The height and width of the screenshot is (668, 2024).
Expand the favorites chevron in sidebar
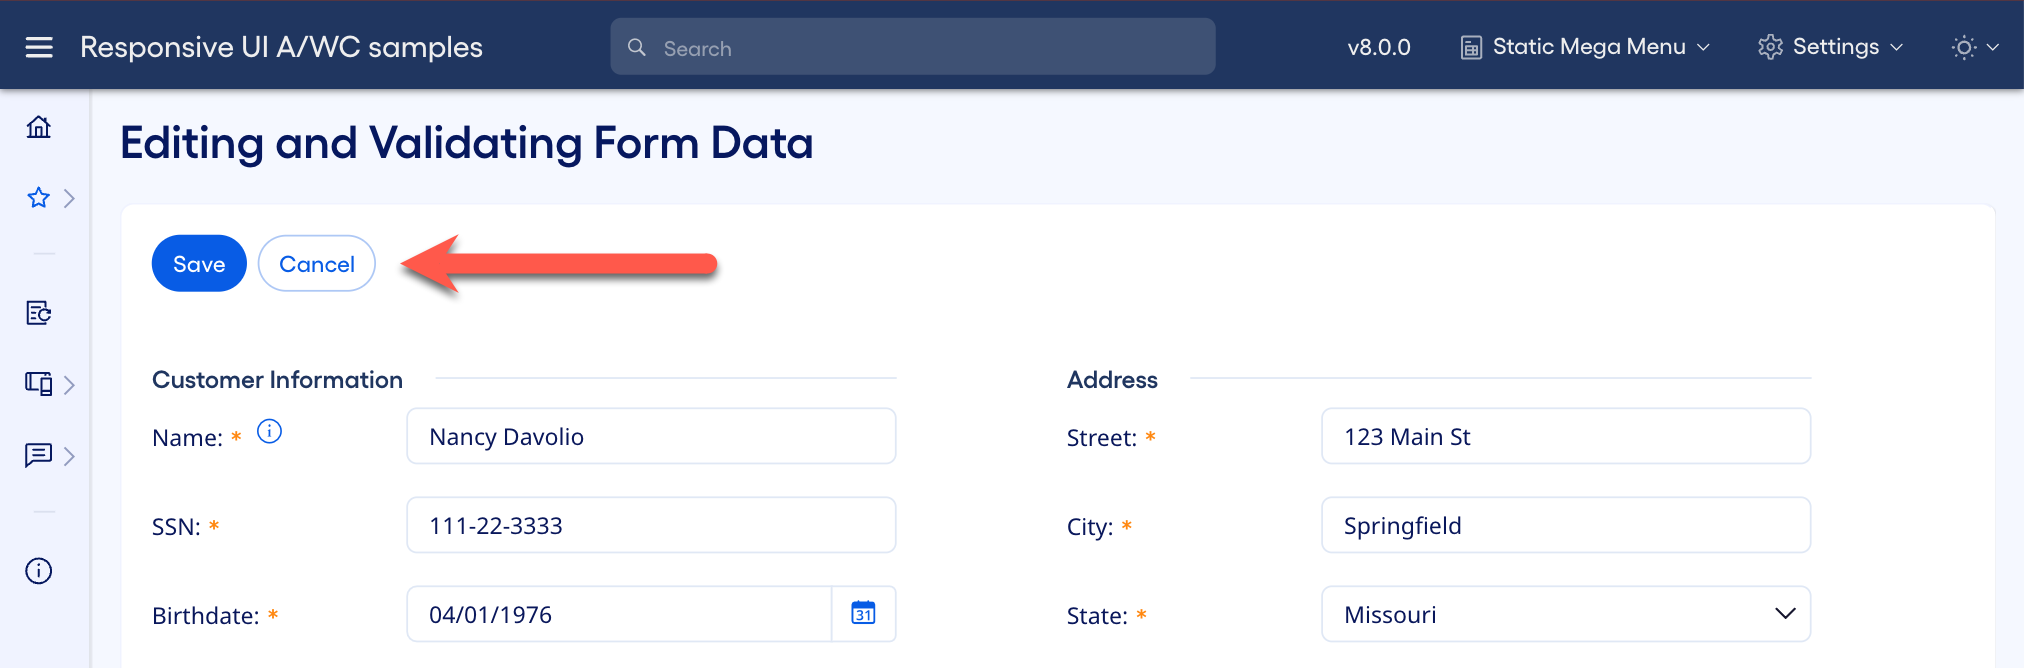point(69,198)
